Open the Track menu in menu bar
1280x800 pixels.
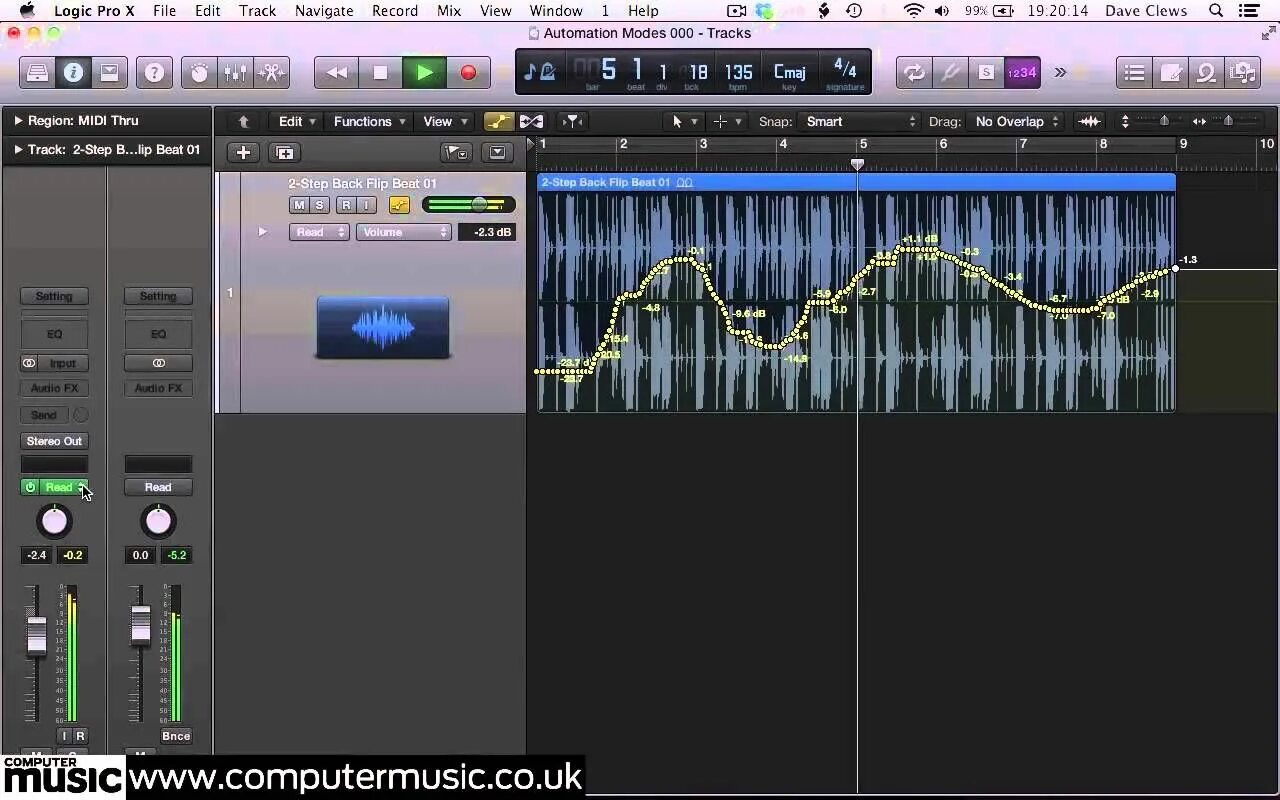pos(257,11)
